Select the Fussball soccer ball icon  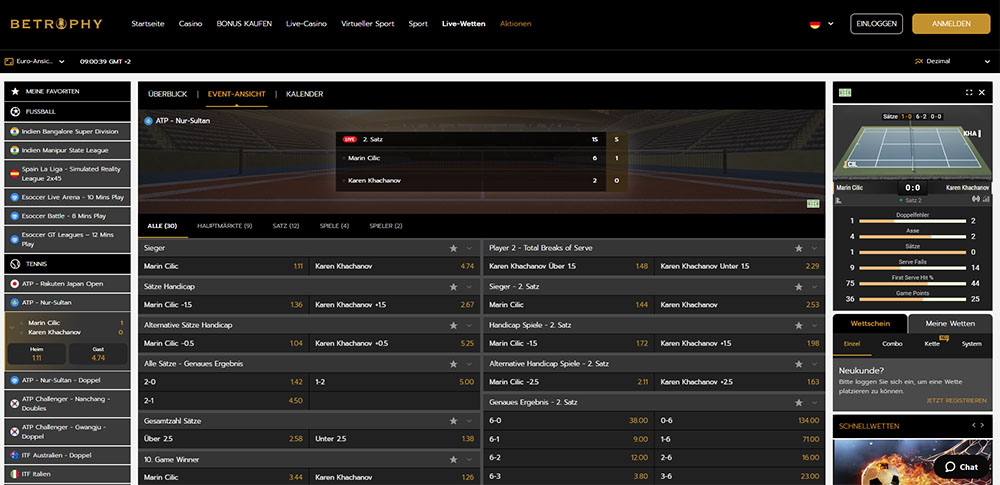click(15, 111)
